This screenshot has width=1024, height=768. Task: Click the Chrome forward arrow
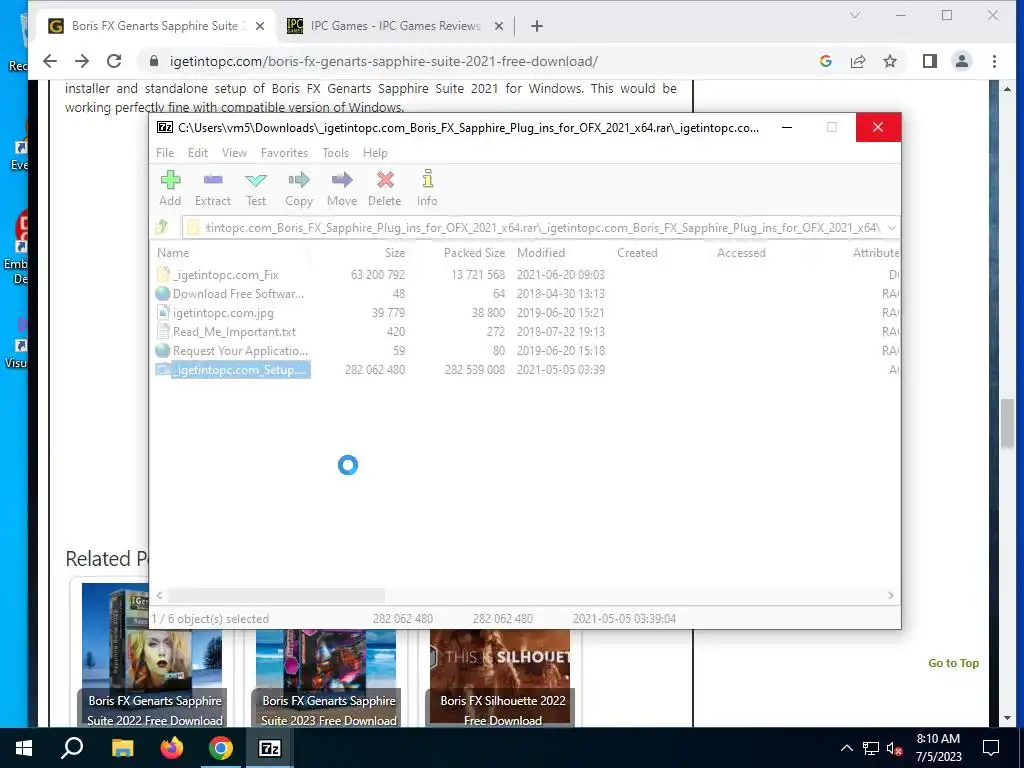click(82, 61)
